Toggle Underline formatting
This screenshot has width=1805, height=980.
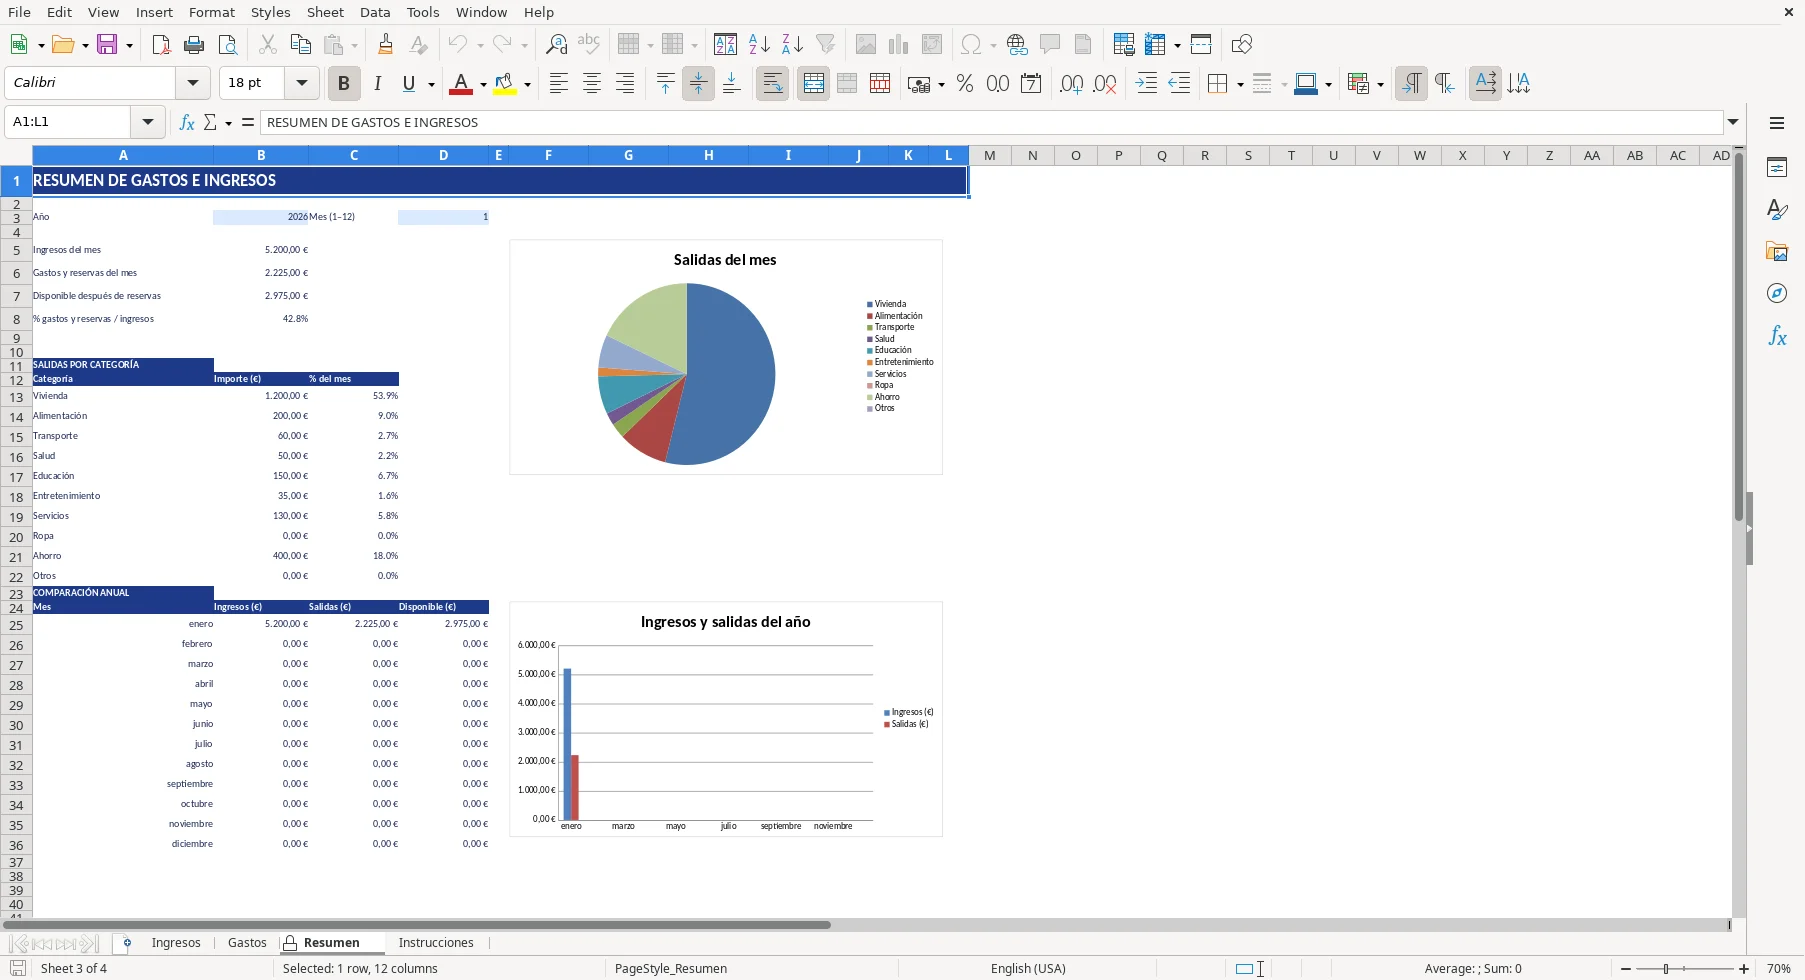point(408,84)
